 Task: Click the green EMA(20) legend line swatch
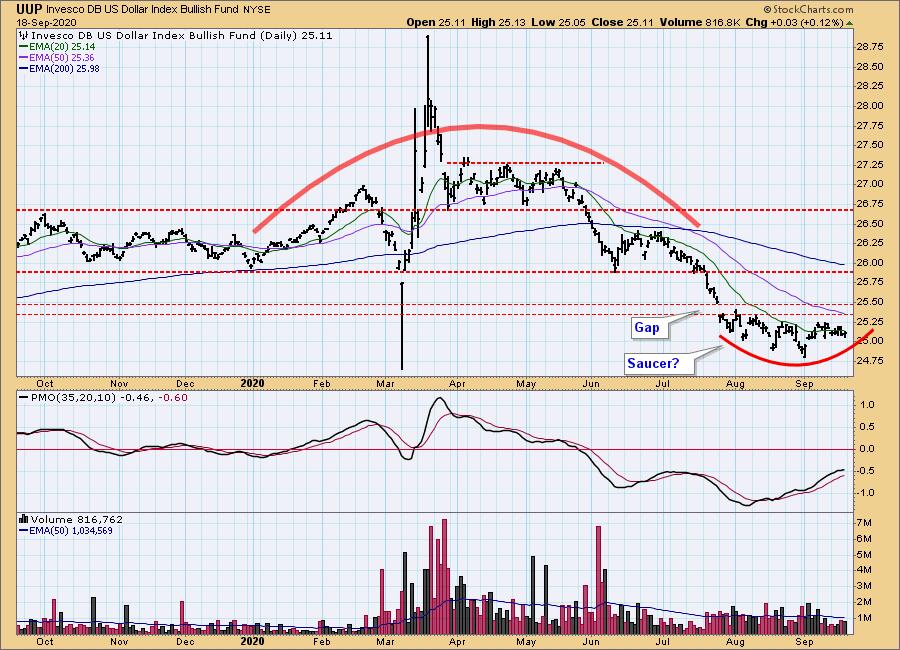[x=24, y=47]
